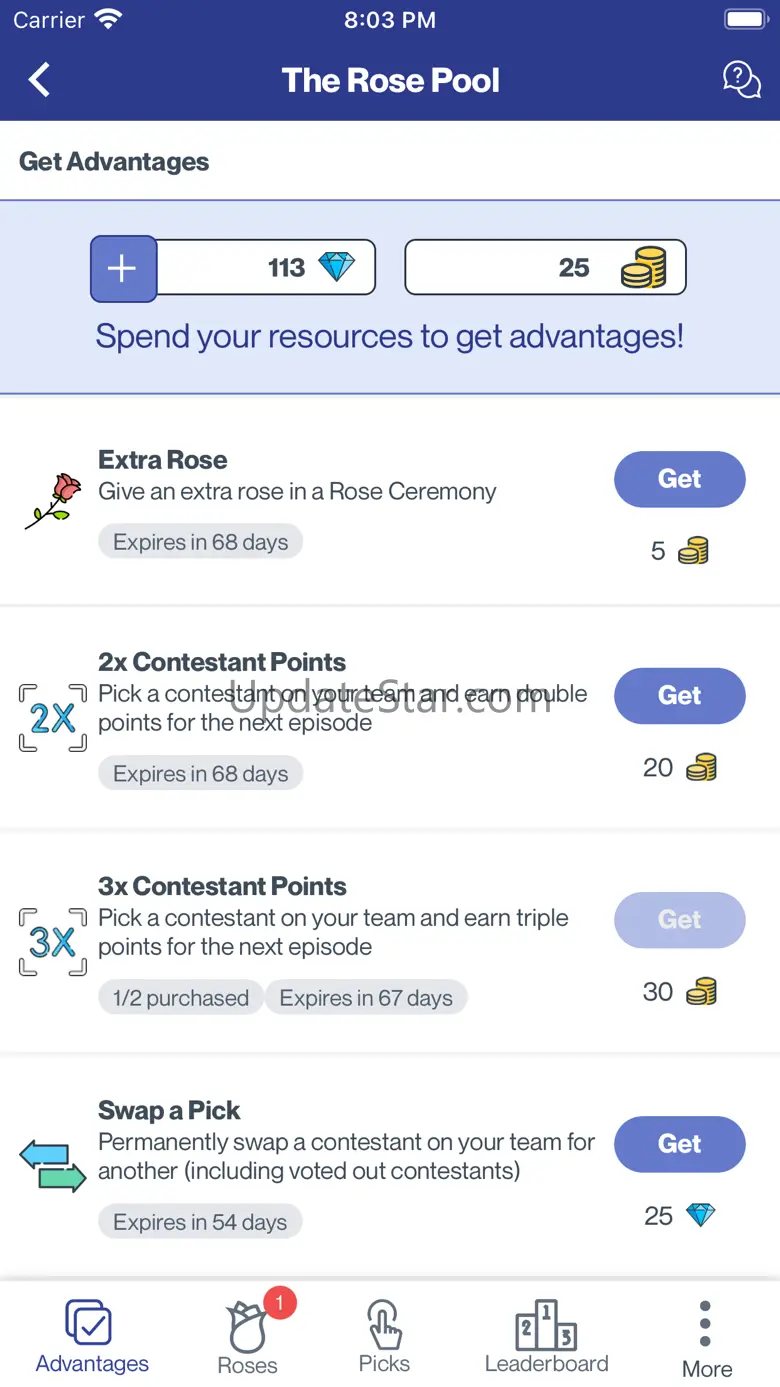Screen dimensions: 780x1387
Task: Tap the plus button to add diamonds
Action: [123, 268]
